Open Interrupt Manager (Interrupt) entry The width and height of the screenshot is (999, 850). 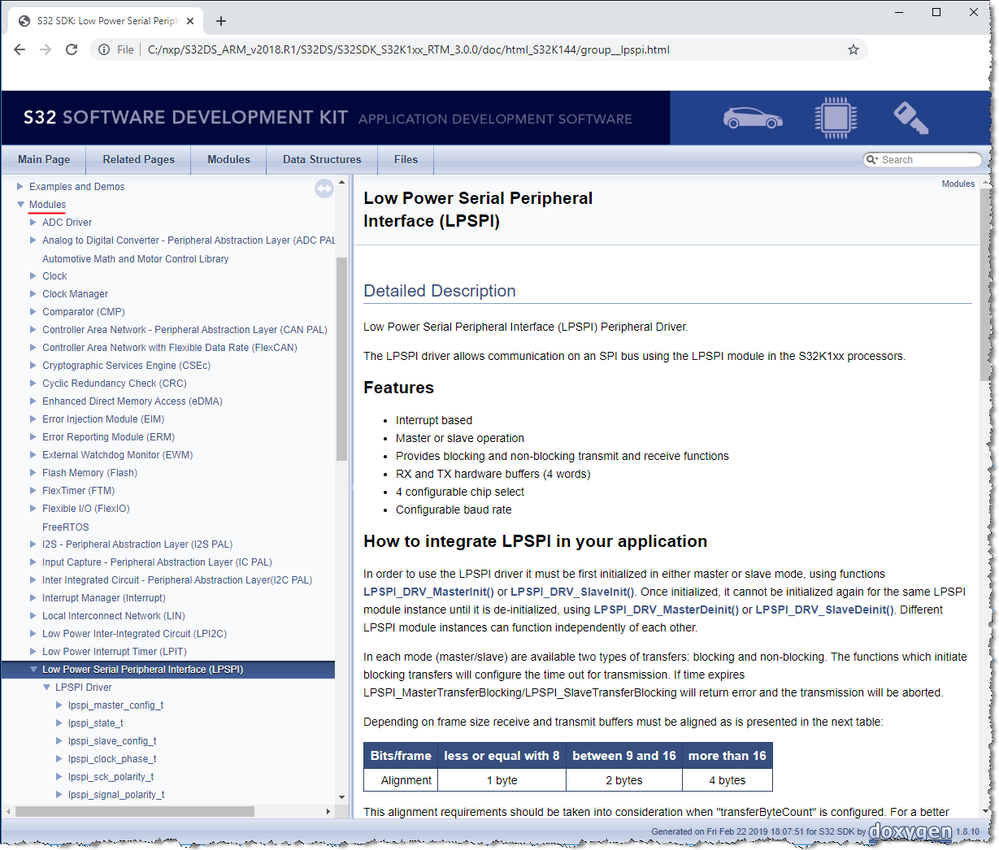click(104, 598)
